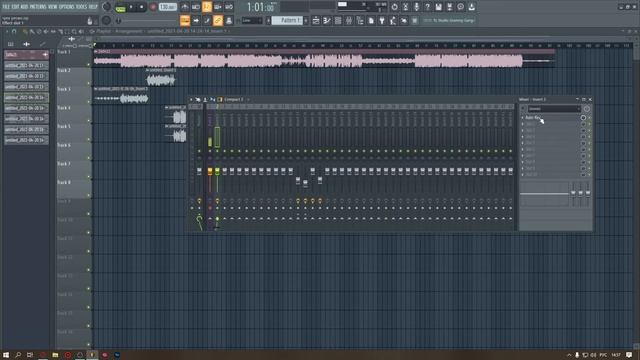Screen dimensions: 640x360
Task: Click the download arrow icon in top toolbar
Action: pos(471,7)
